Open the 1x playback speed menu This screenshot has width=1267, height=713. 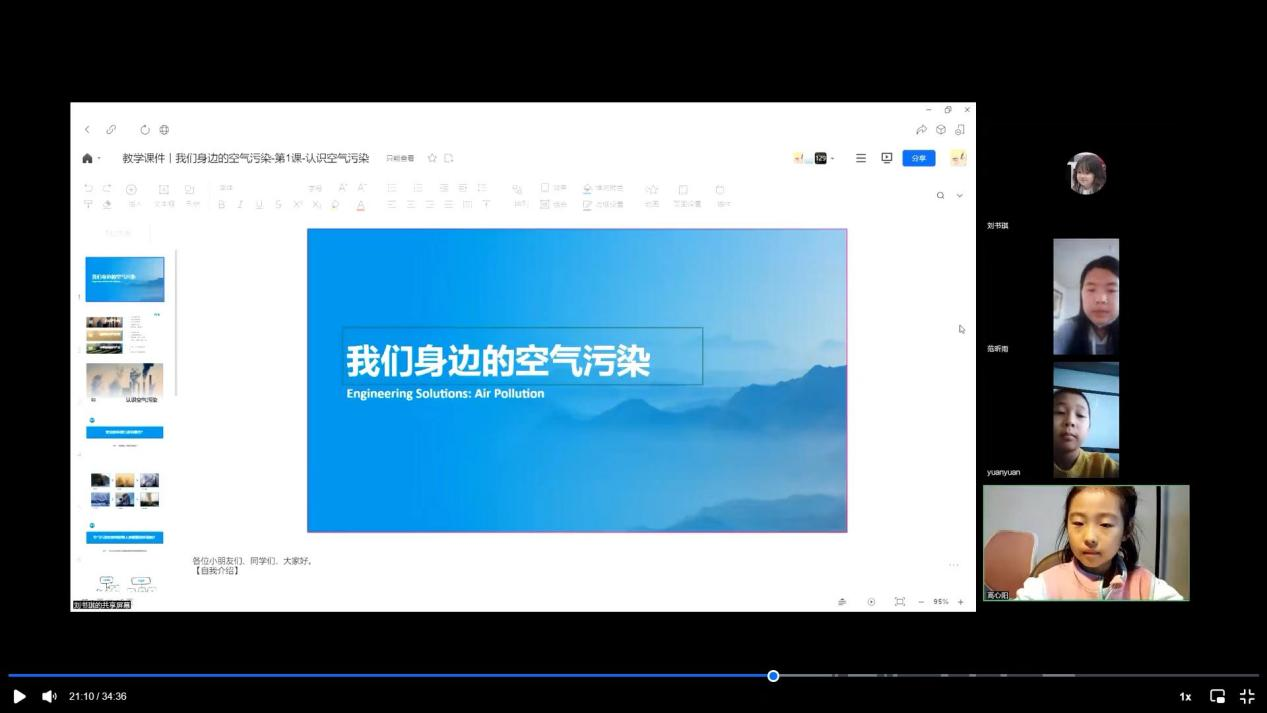[x=1185, y=697]
